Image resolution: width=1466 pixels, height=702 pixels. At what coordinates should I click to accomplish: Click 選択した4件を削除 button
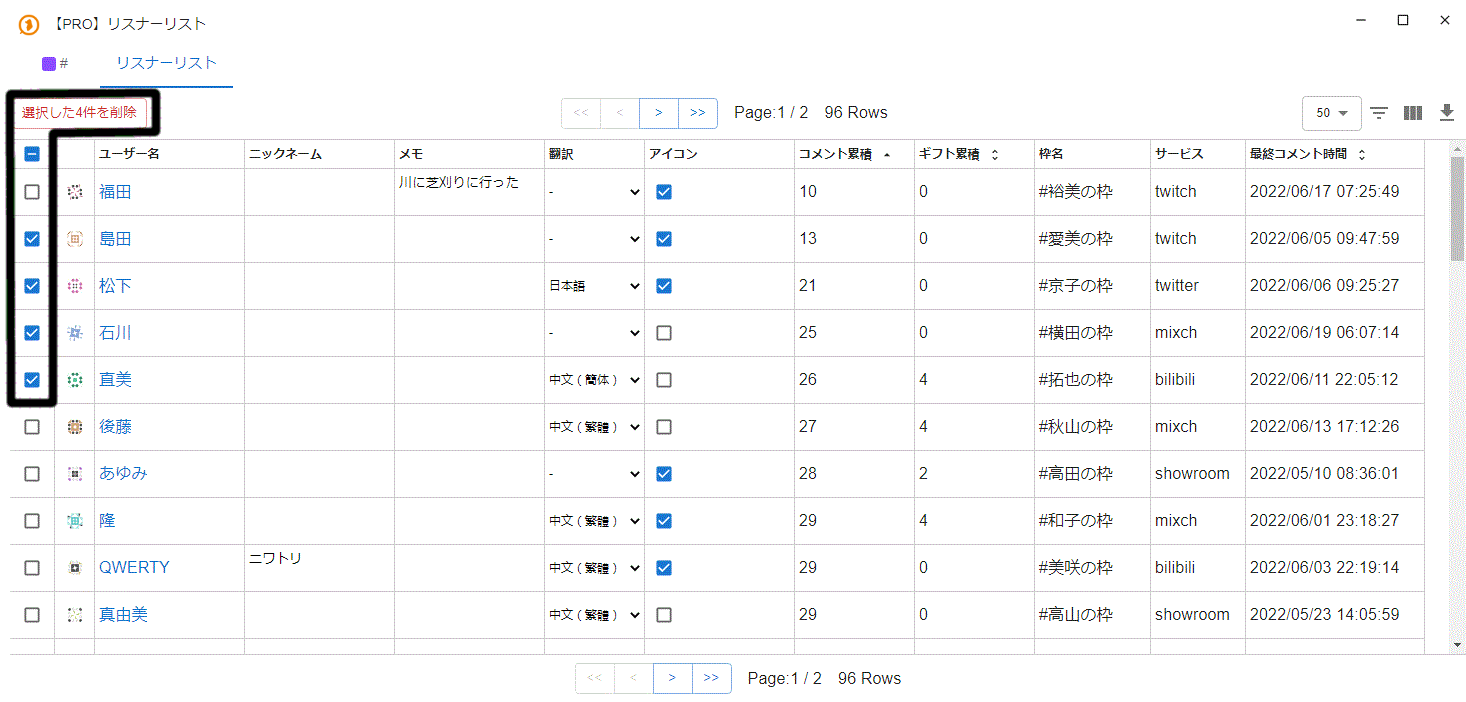click(80, 113)
